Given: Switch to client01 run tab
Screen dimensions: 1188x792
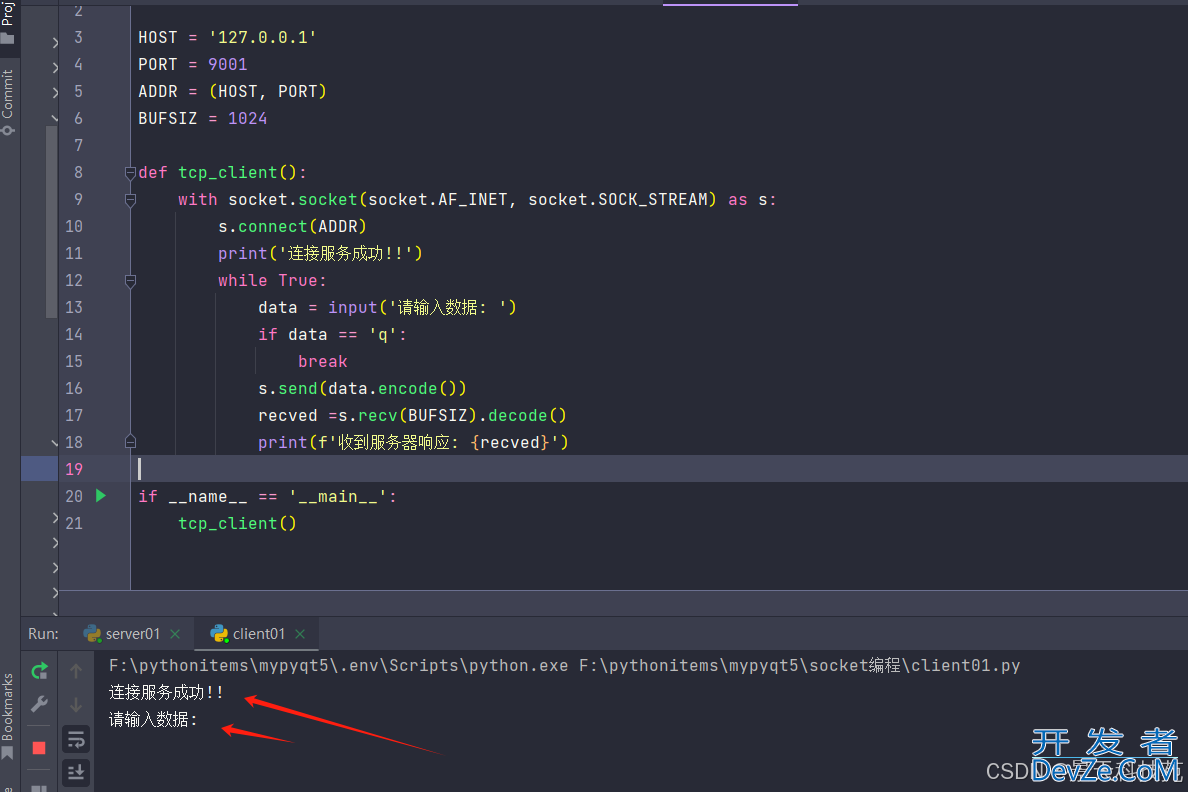Looking at the screenshot, I should click(258, 634).
